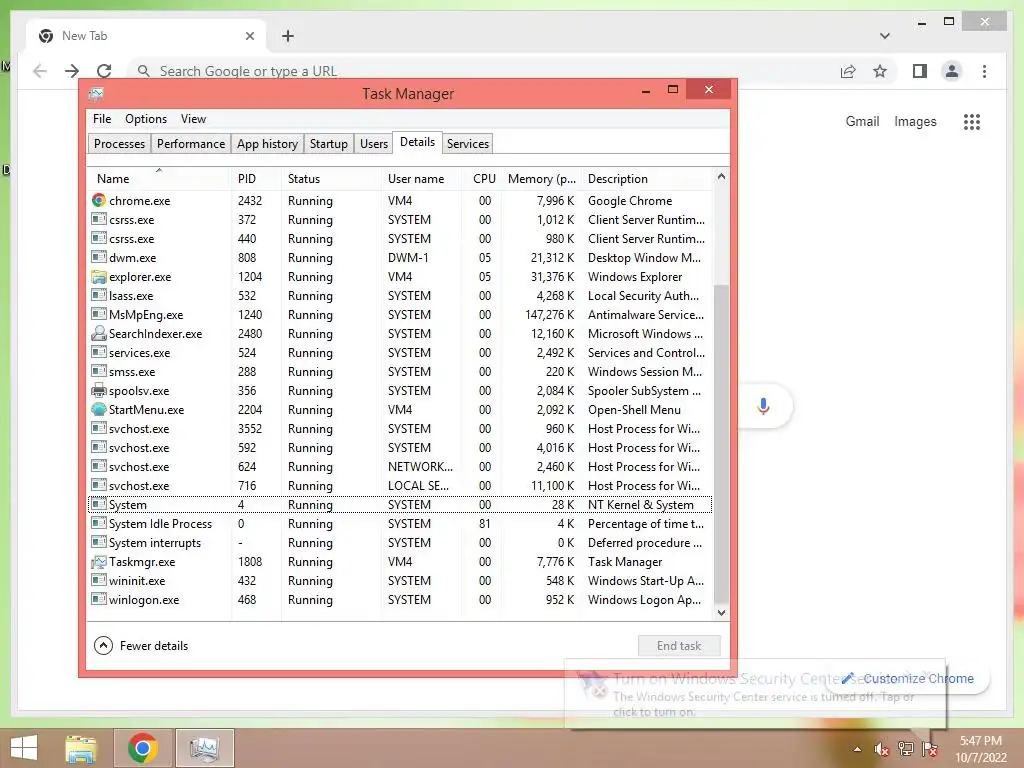Open the Options menu

pos(146,119)
